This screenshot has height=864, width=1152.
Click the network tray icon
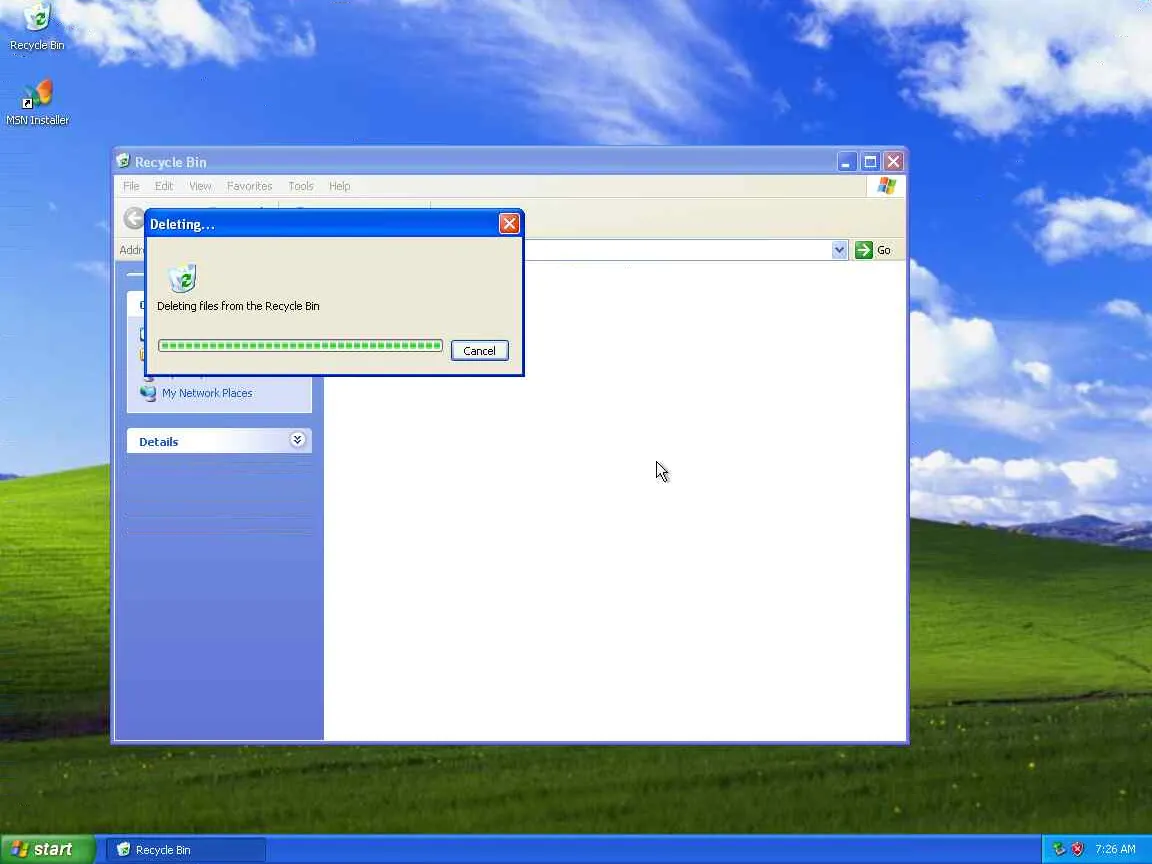click(1059, 849)
